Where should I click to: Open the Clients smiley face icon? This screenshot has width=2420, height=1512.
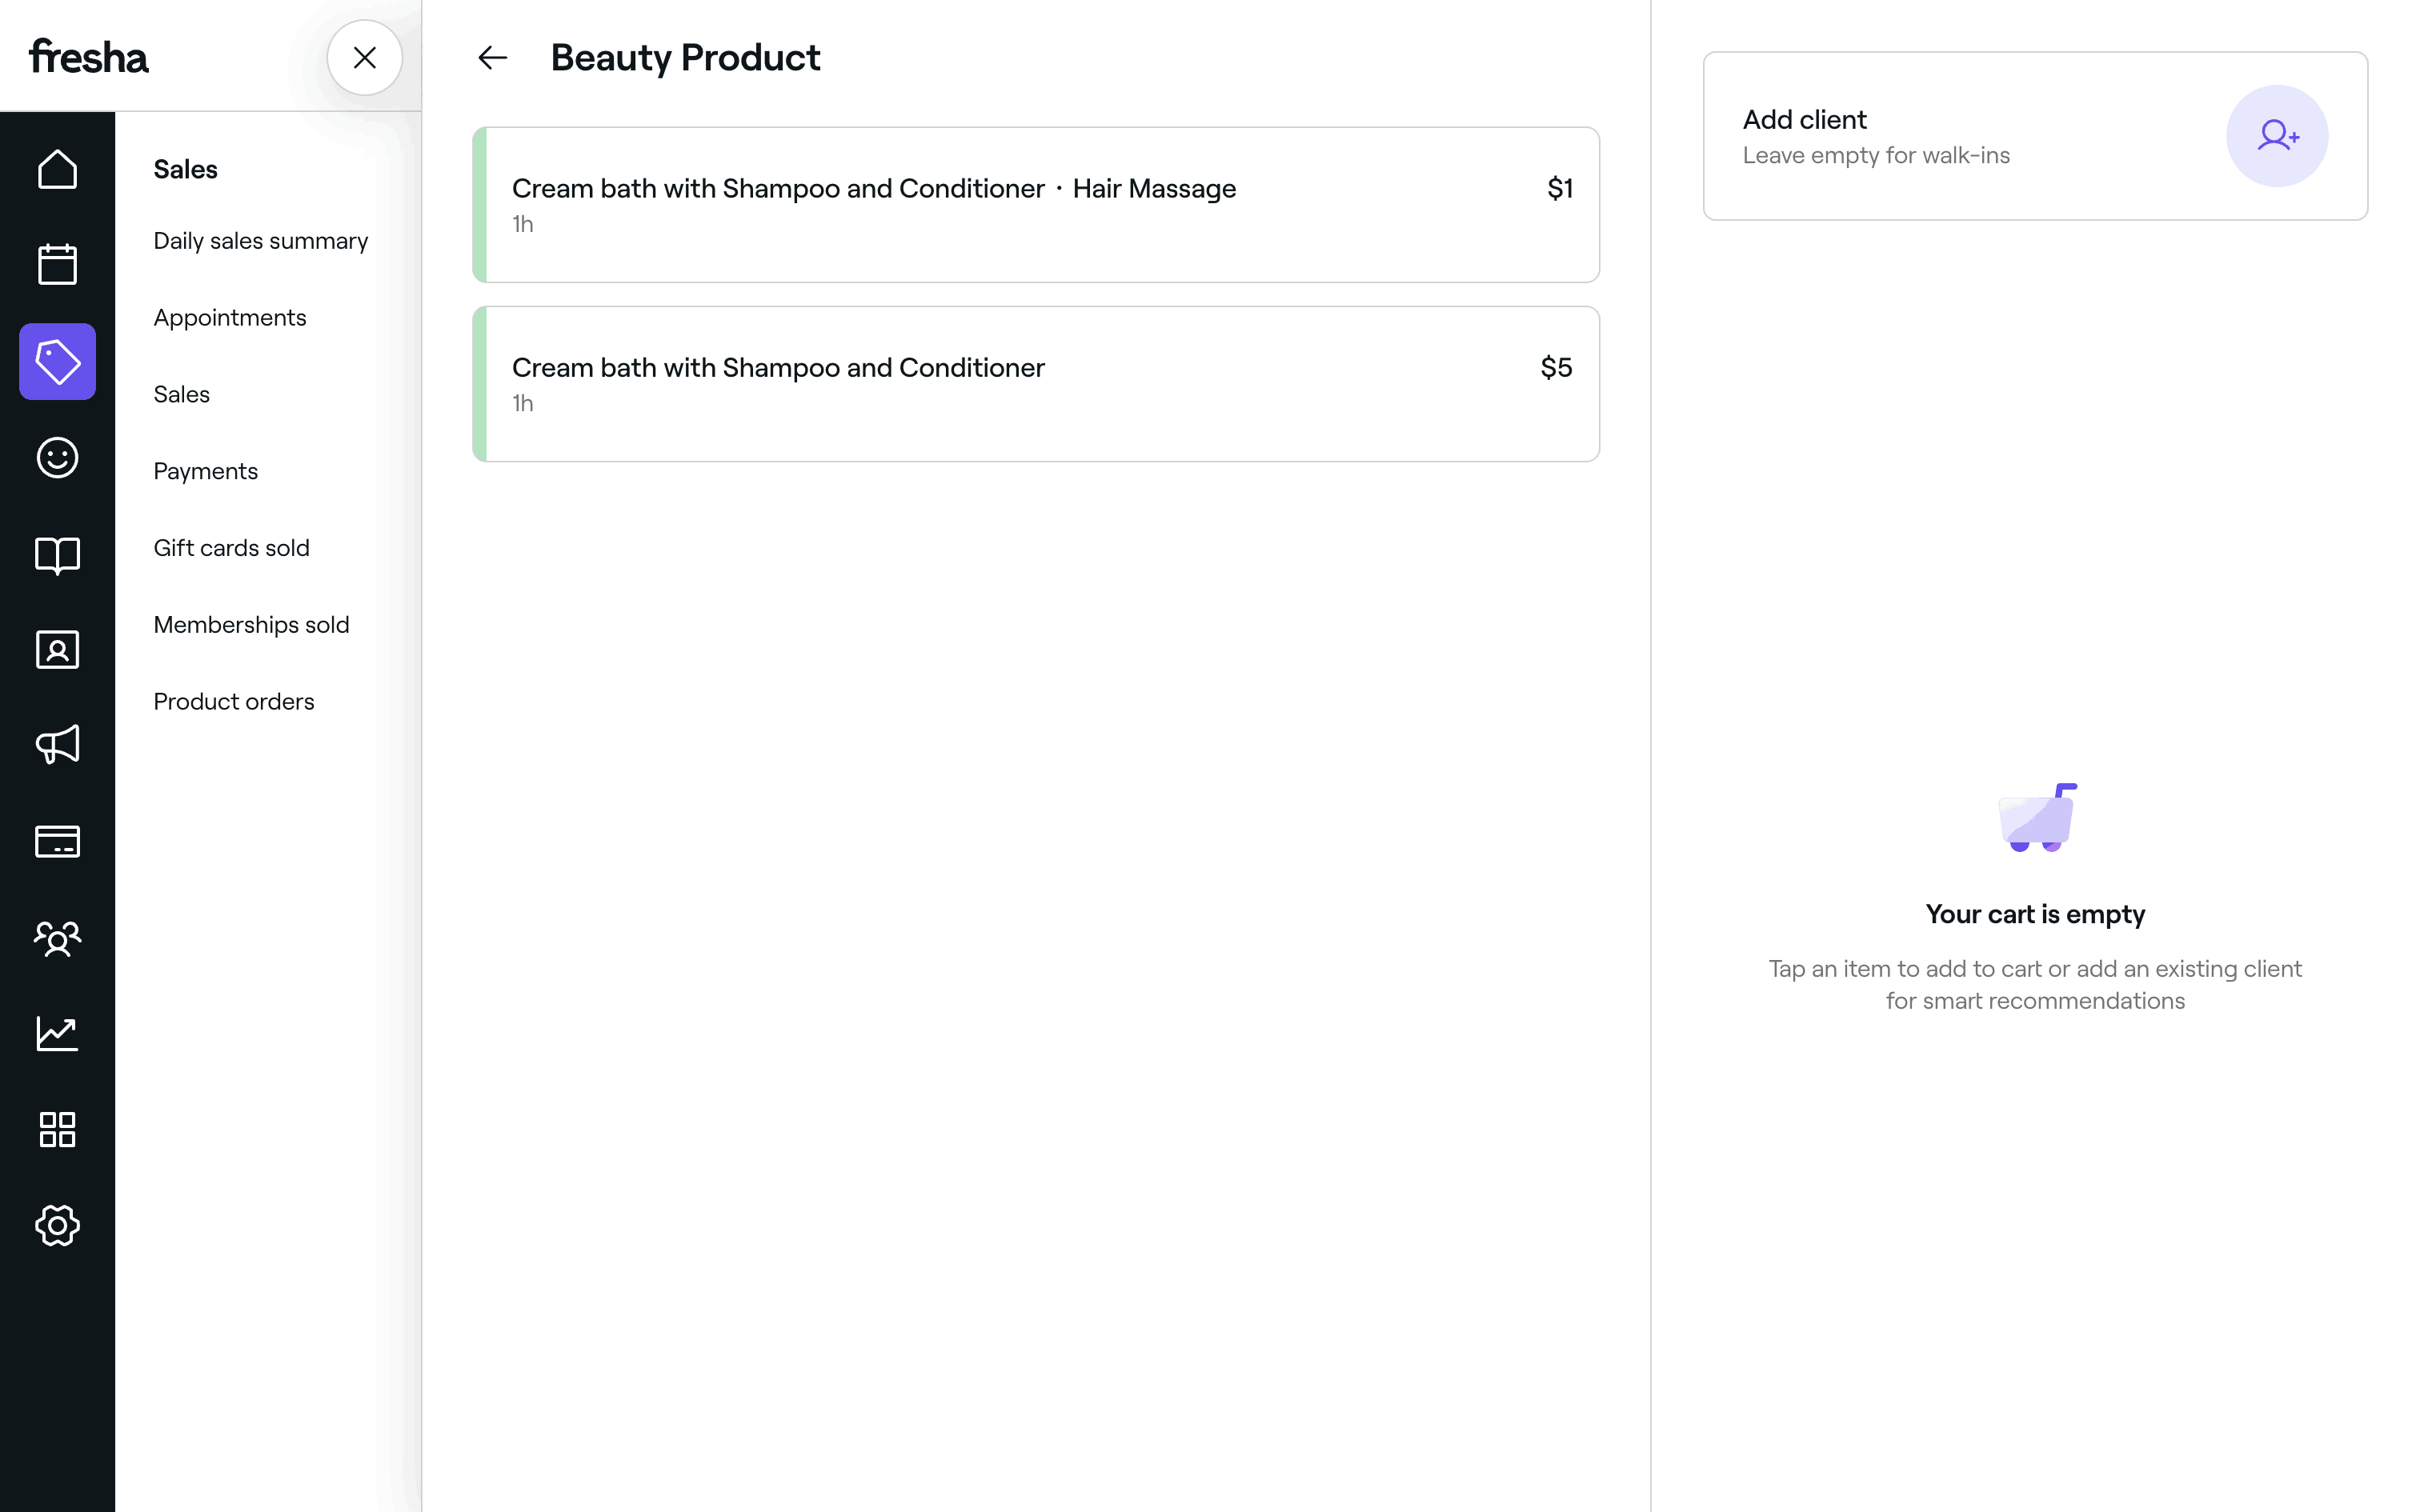pyautogui.click(x=57, y=458)
